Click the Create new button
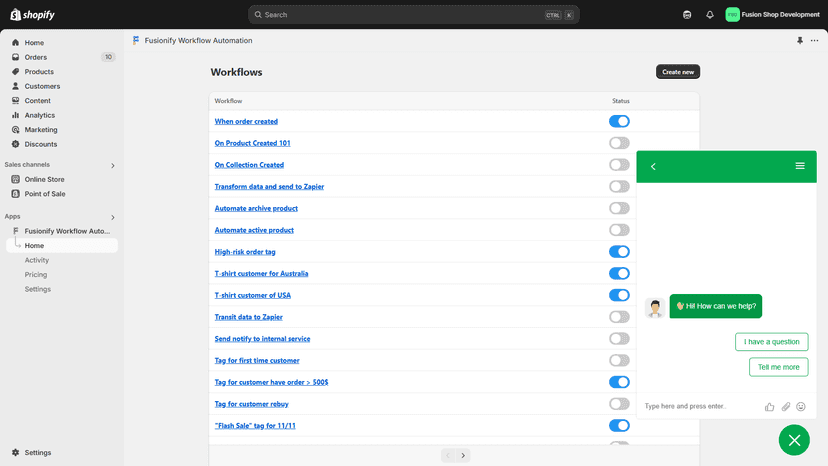The width and height of the screenshot is (828, 466). click(678, 72)
